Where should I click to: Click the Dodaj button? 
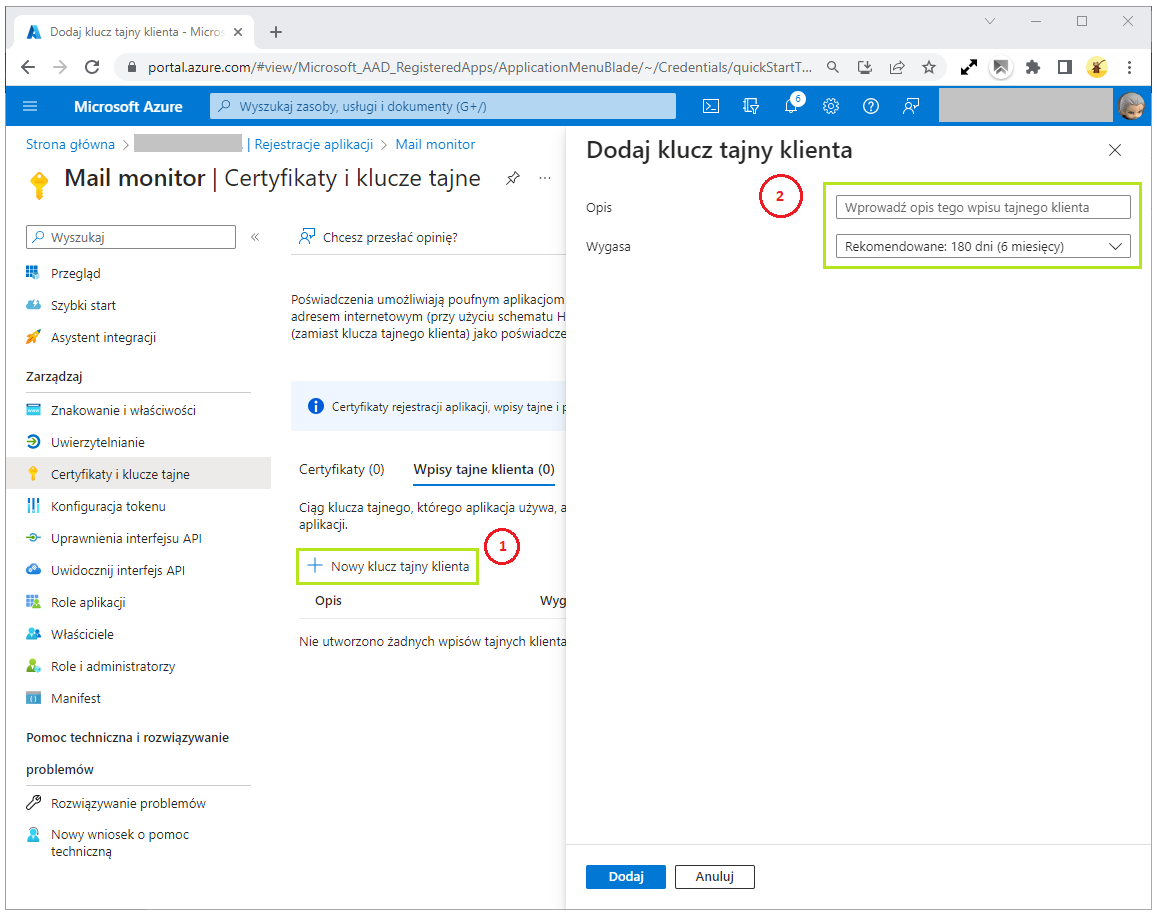(x=625, y=876)
